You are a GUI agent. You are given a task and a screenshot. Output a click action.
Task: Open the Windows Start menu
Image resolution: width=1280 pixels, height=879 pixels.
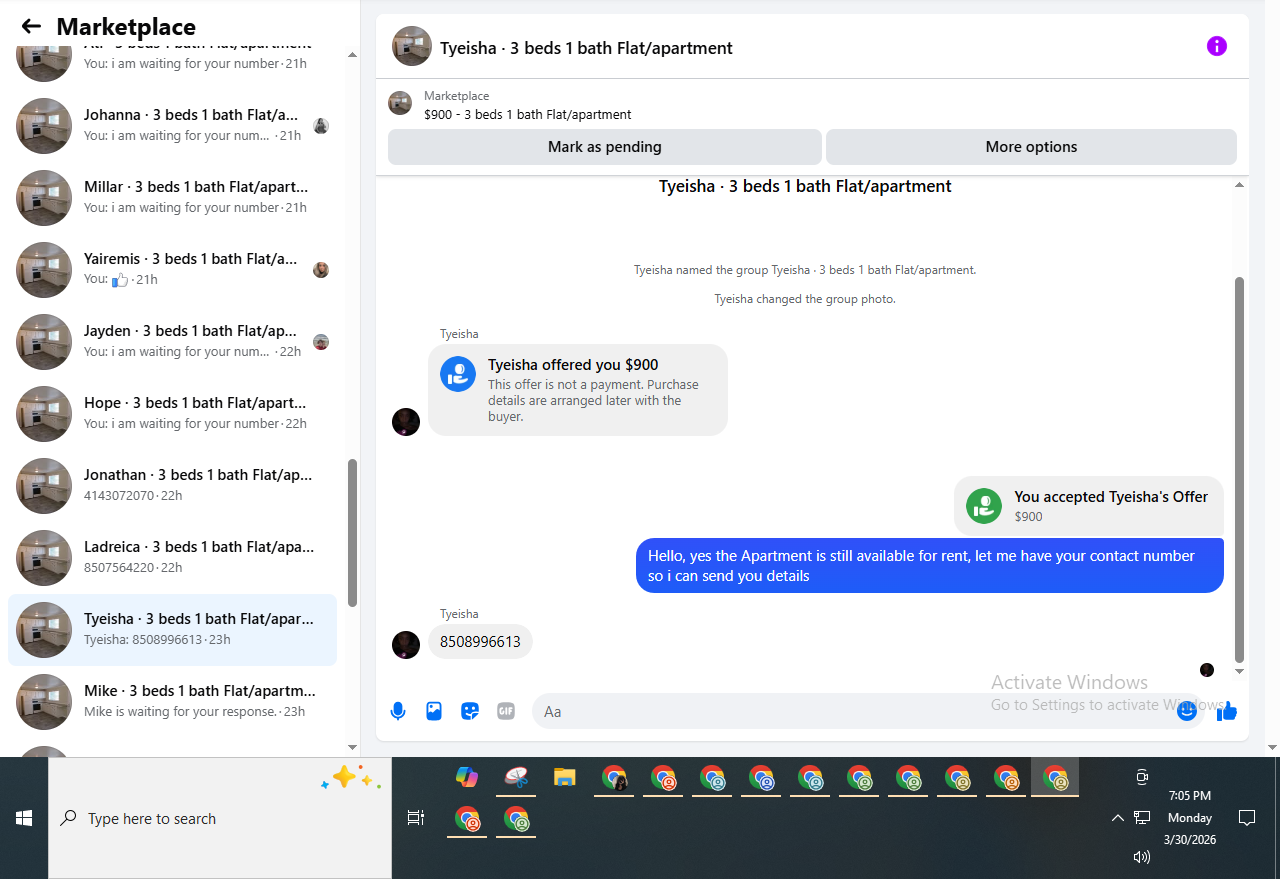pyautogui.click(x=24, y=818)
